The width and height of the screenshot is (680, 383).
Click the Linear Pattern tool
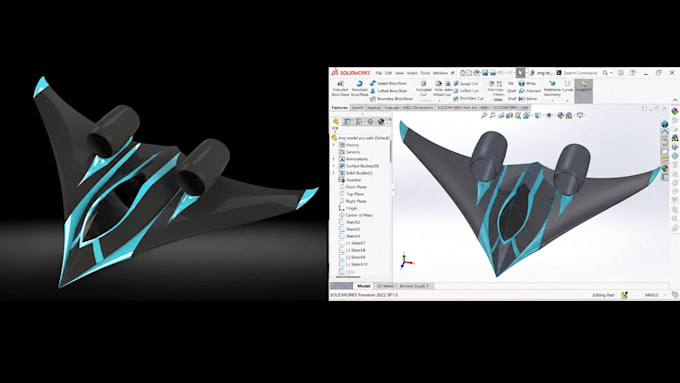(499, 88)
